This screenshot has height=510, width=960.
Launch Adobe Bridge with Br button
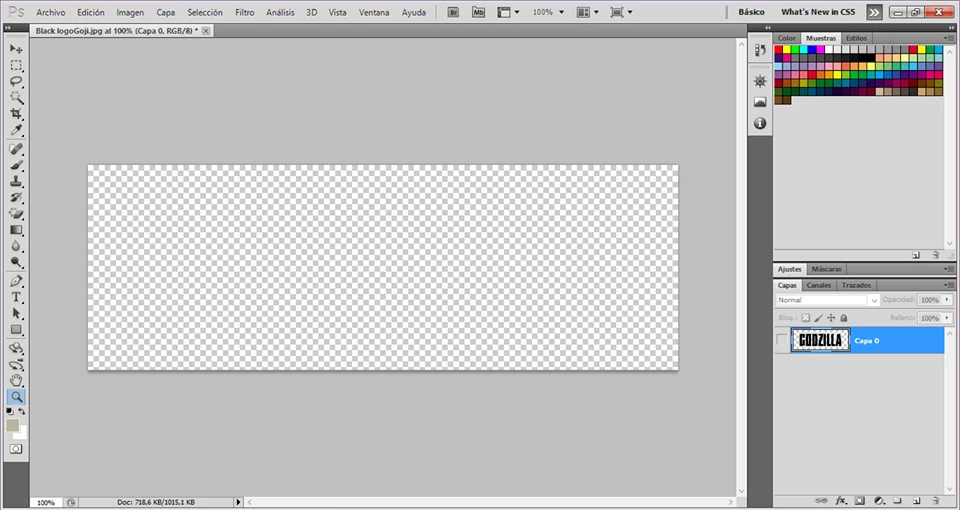pos(453,12)
